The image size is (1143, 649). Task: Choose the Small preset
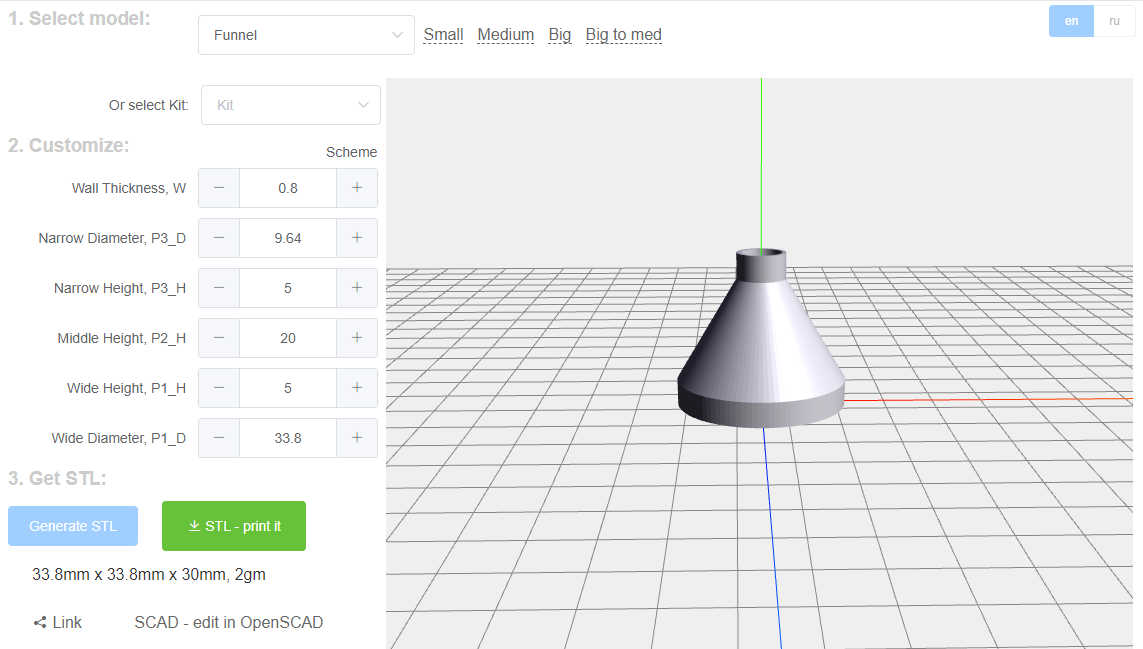tap(443, 35)
